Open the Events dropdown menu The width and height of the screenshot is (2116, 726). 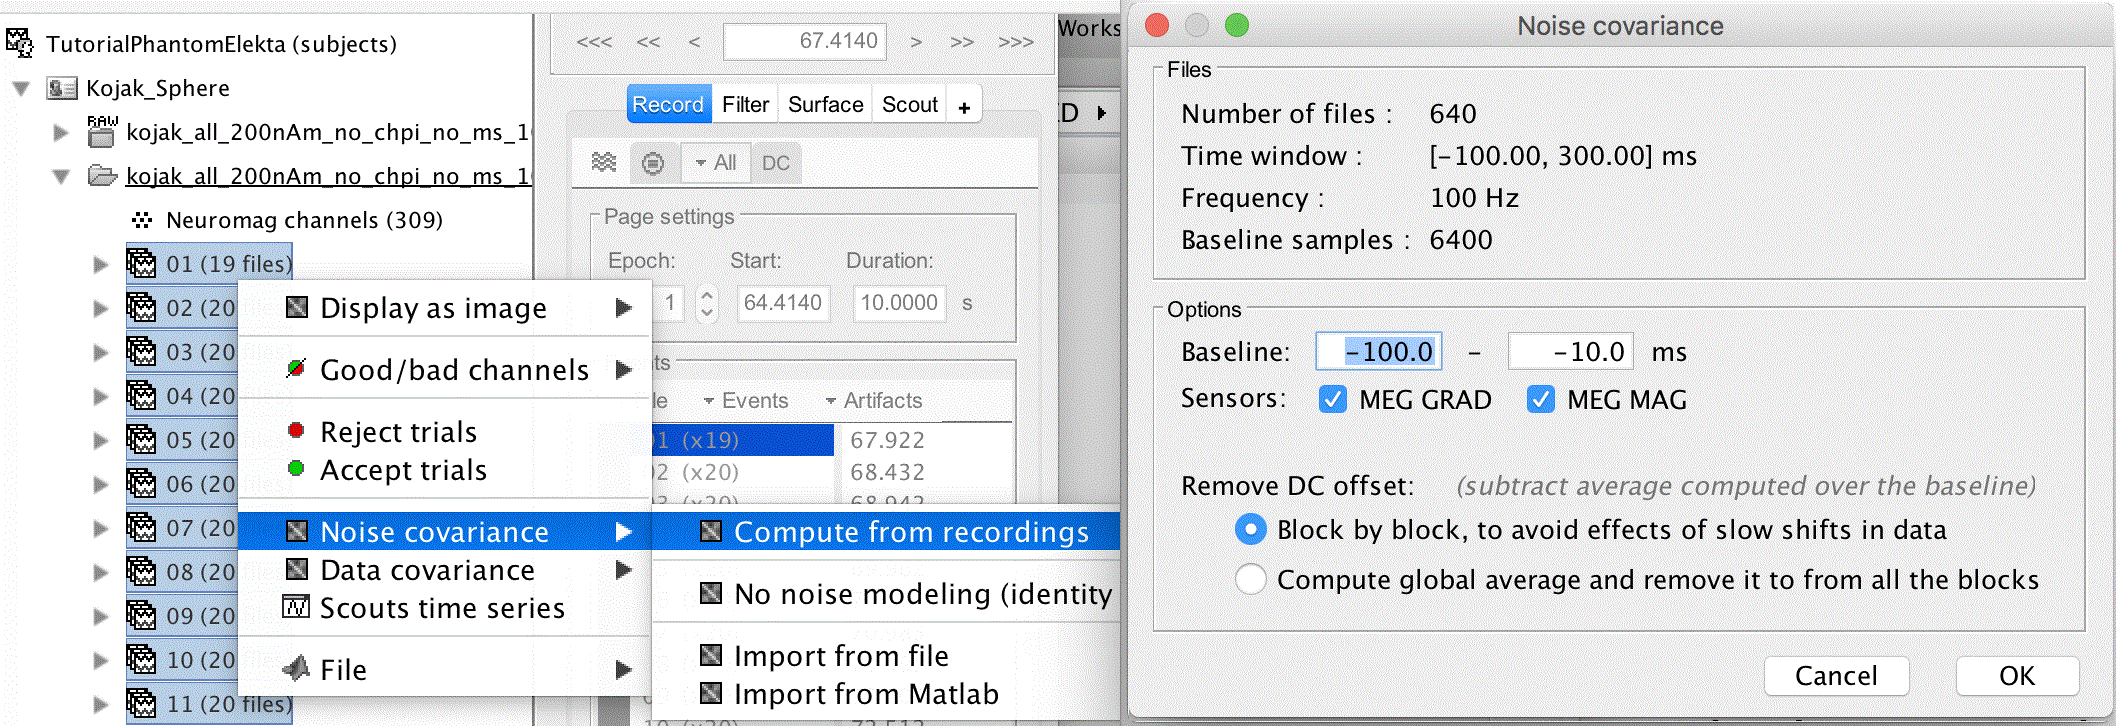pyautogui.click(x=746, y=401)
